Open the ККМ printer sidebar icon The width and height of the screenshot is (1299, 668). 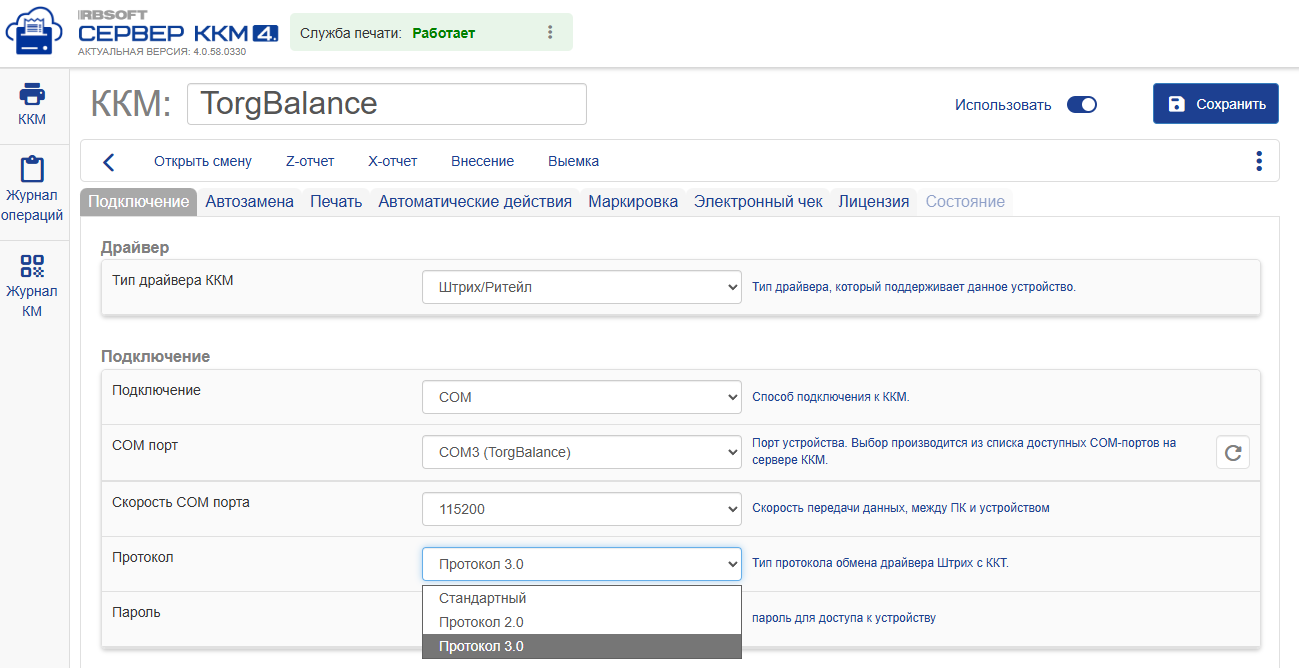pos(33,95)
